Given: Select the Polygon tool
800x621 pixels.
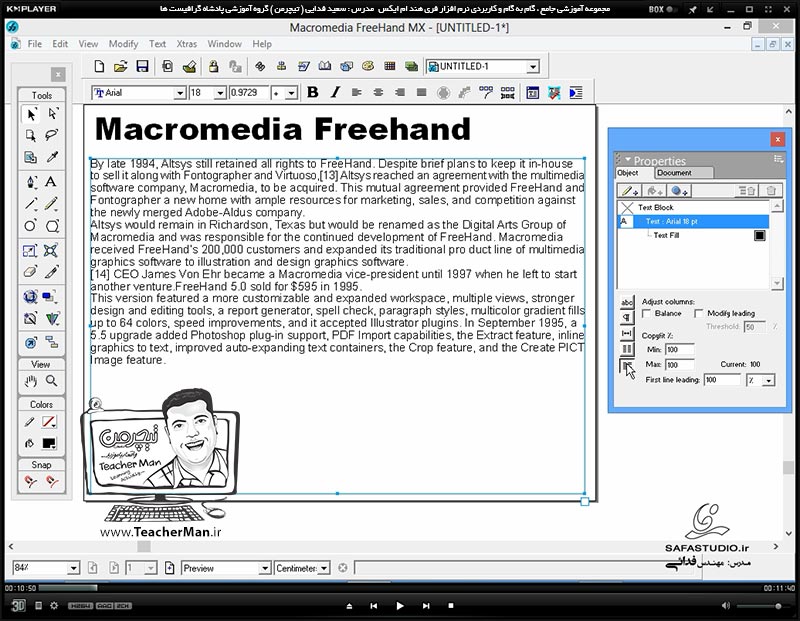Looking at the screenshot, I should click(x=52, y=226).
